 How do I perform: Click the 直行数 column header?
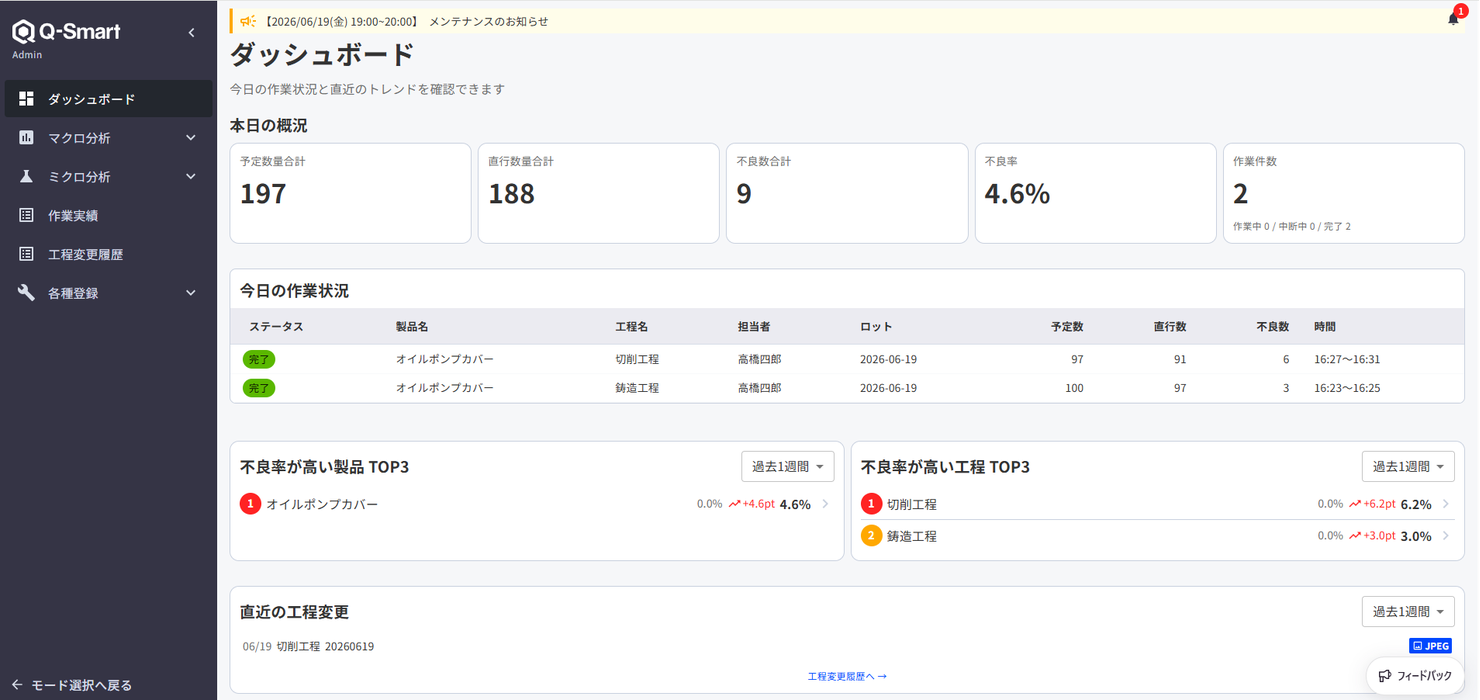click(x=1170, y=327)
